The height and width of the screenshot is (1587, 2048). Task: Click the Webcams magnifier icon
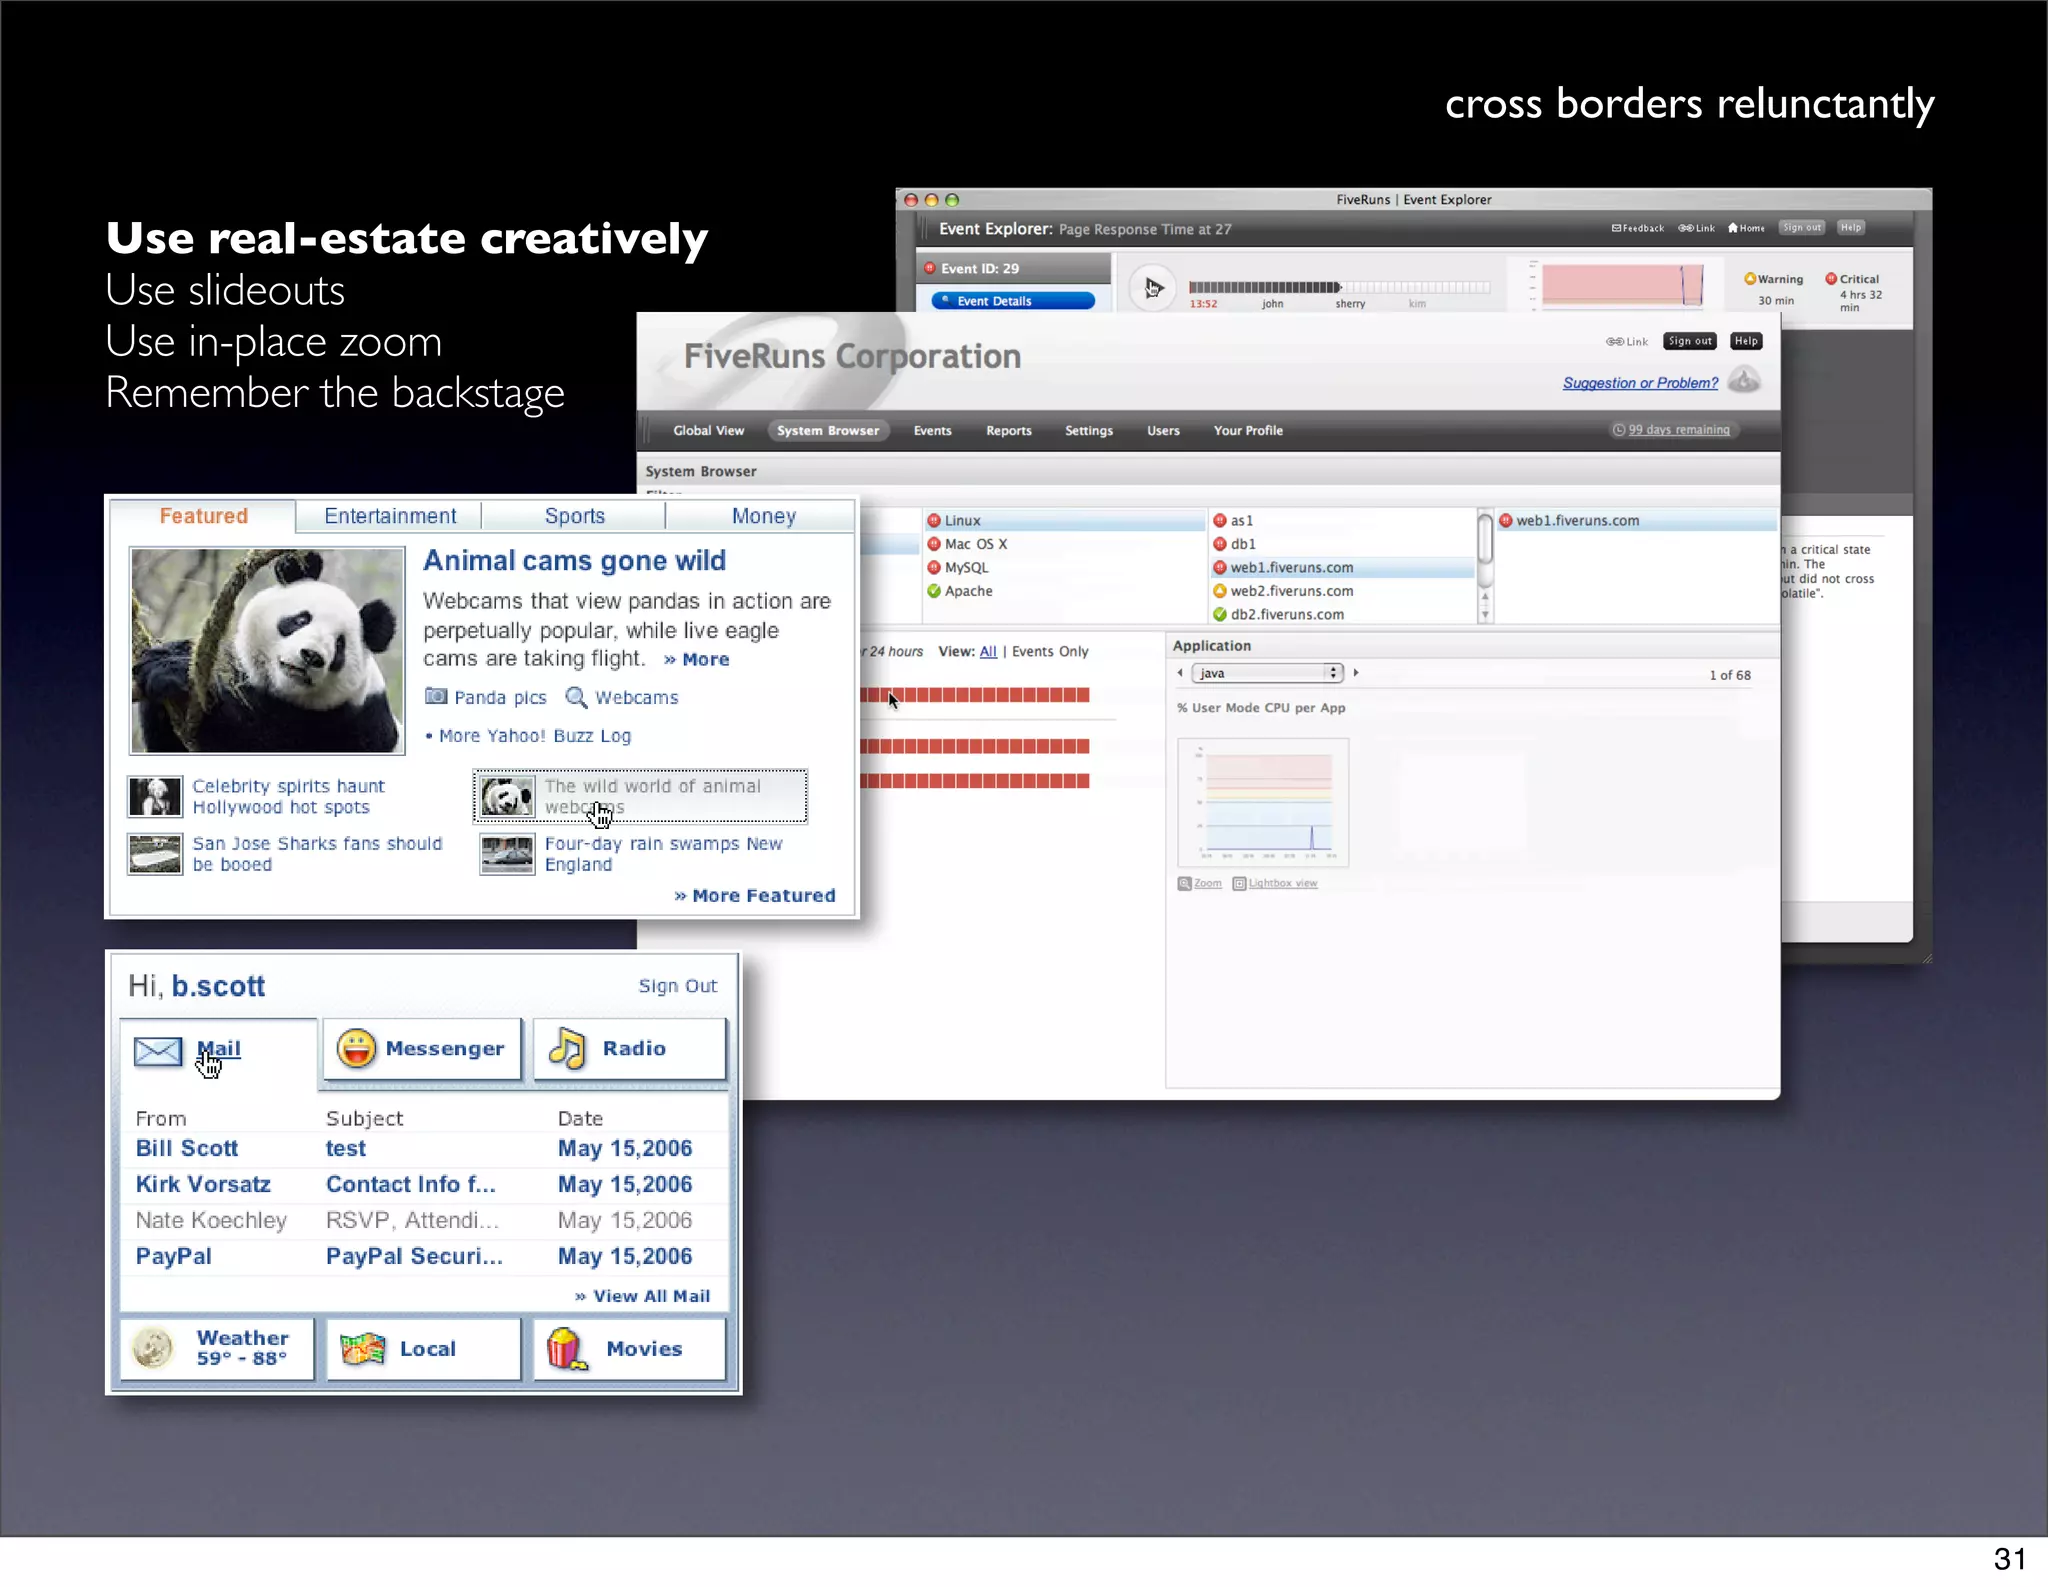[x=576, y=698]
